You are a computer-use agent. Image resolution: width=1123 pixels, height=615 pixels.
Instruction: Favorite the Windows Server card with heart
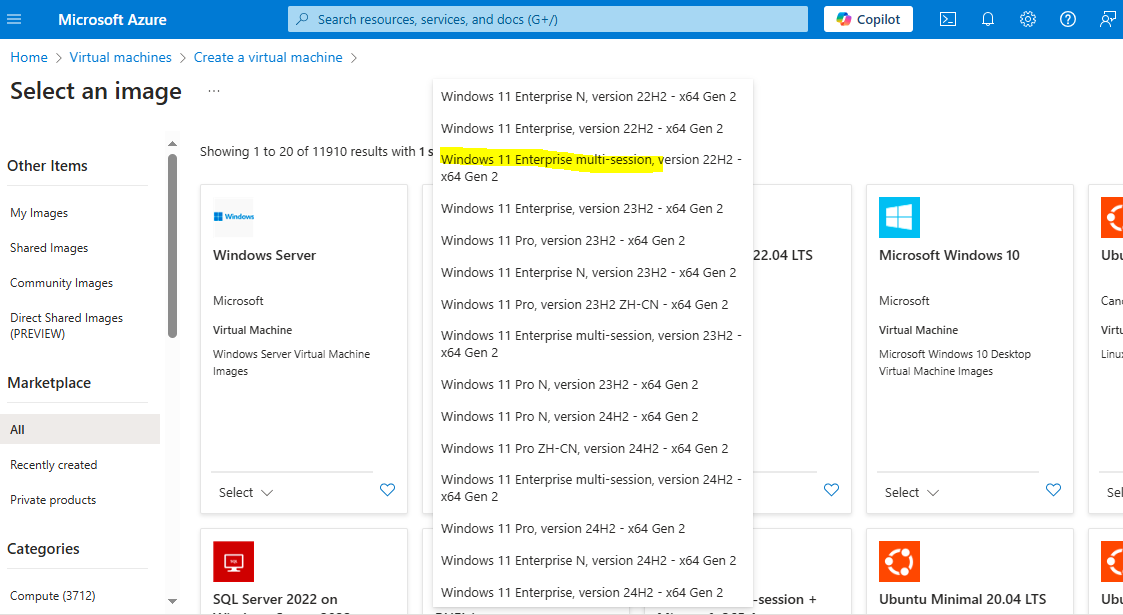point(387,490)
